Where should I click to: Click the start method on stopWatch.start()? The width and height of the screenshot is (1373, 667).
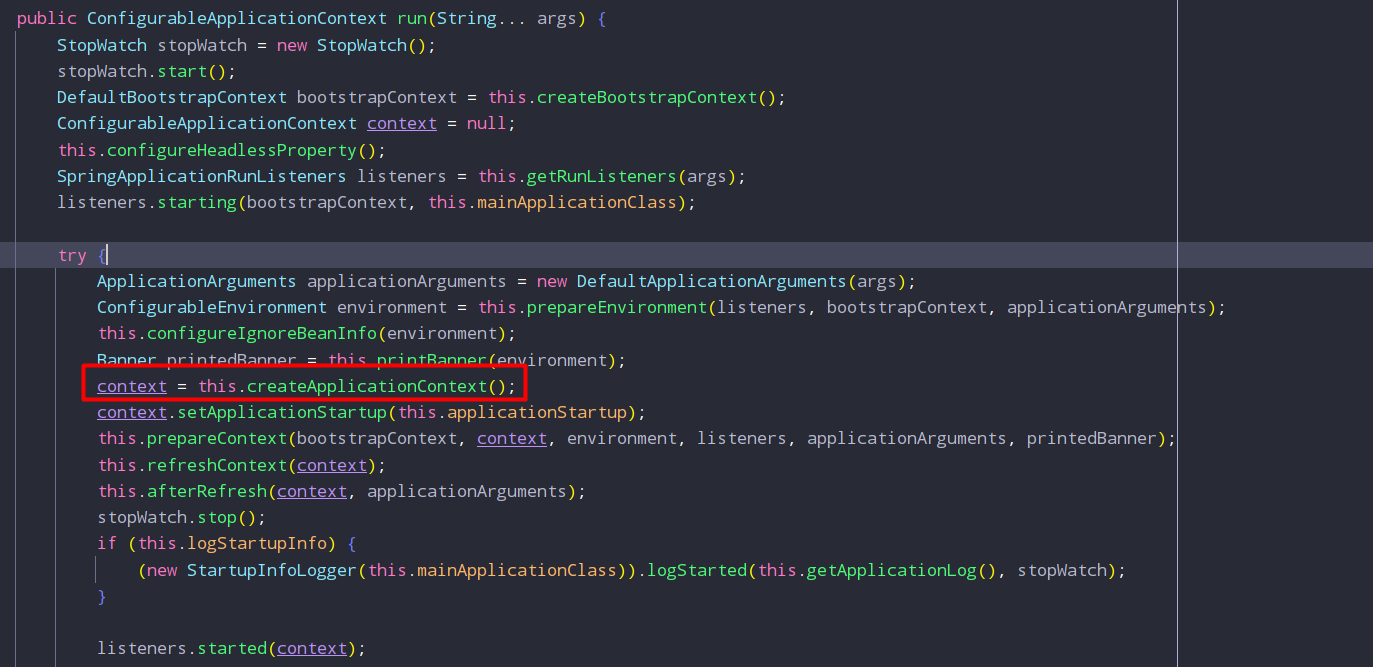[182, 71]
